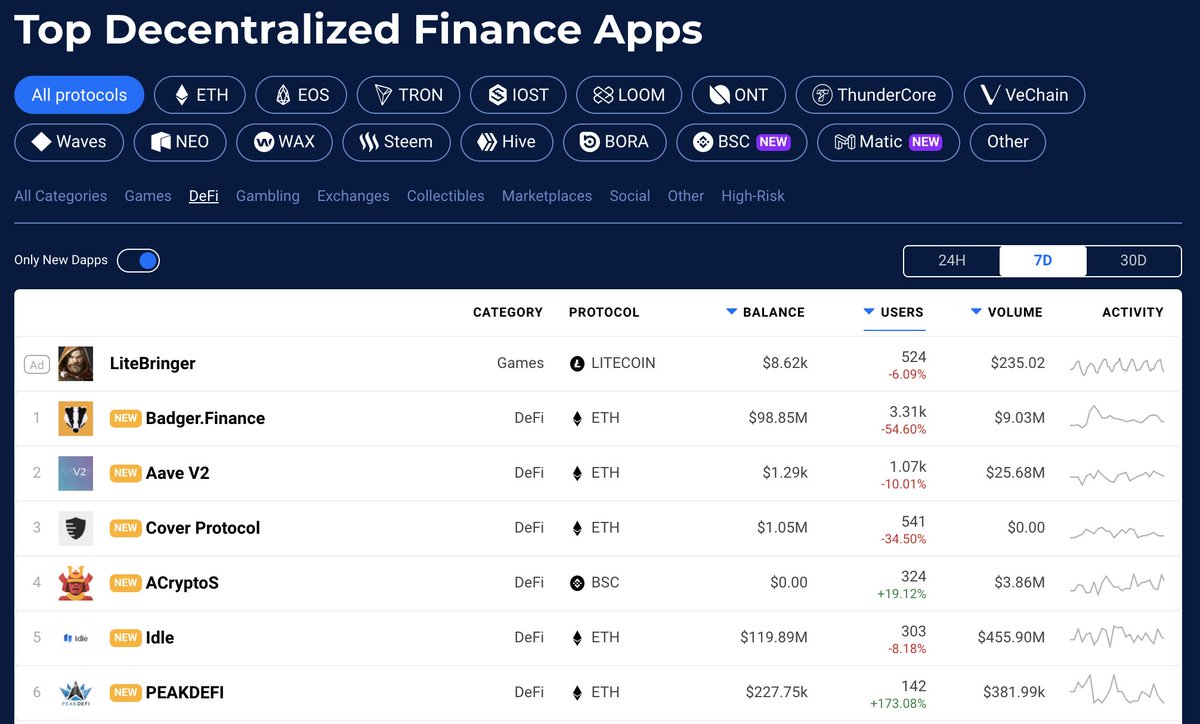This screenshot has width=1200, height=724.
Task: Filter by NEO protocol
Action: [x=180, y=142]
